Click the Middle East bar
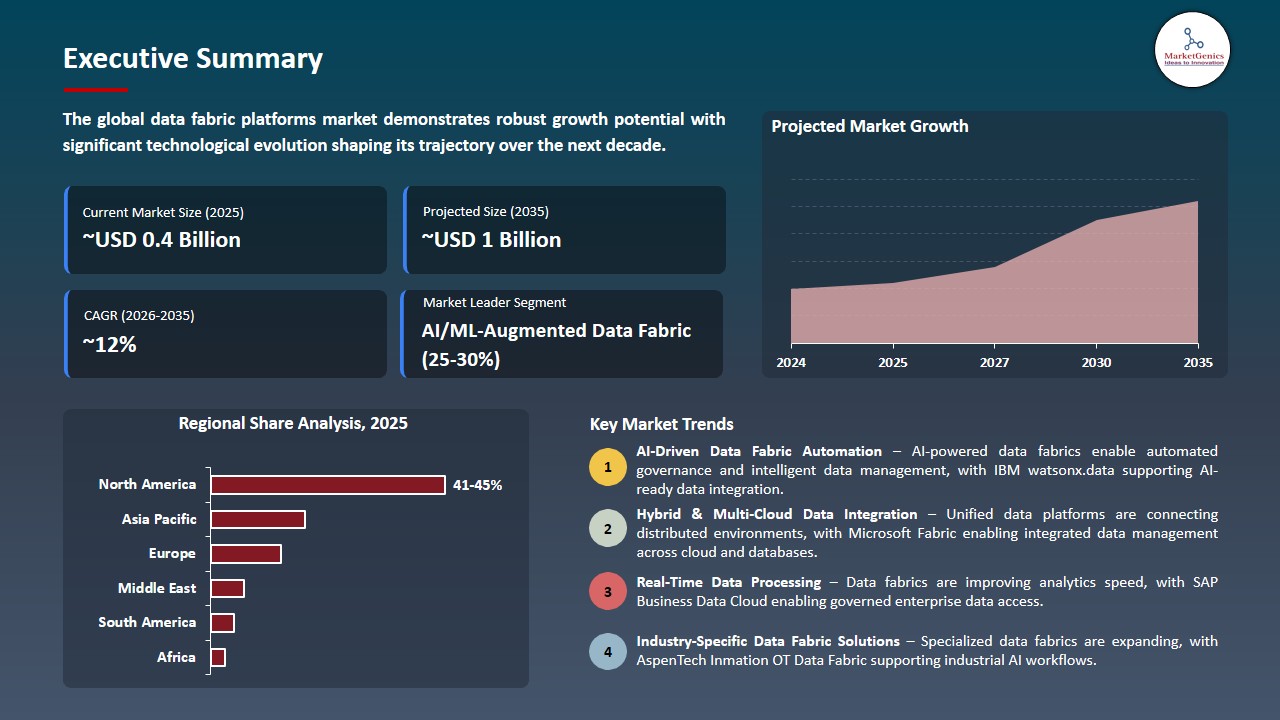1280x720 pixels. pos(227,588)
